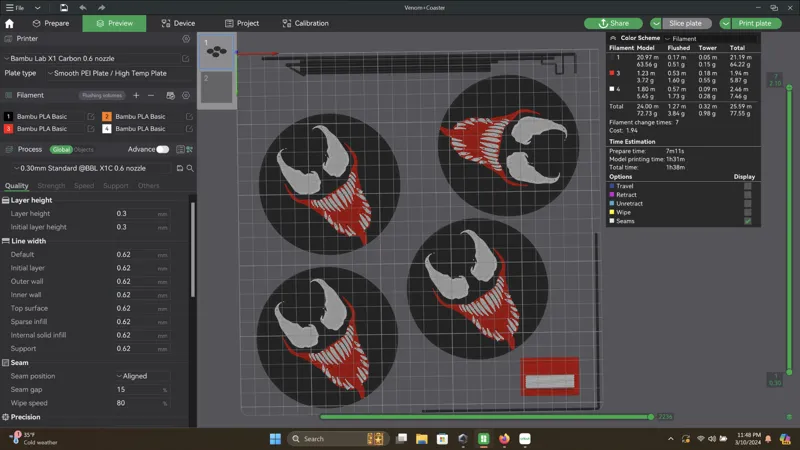Open Color Scheme Filament dropdown

[710, 39]
